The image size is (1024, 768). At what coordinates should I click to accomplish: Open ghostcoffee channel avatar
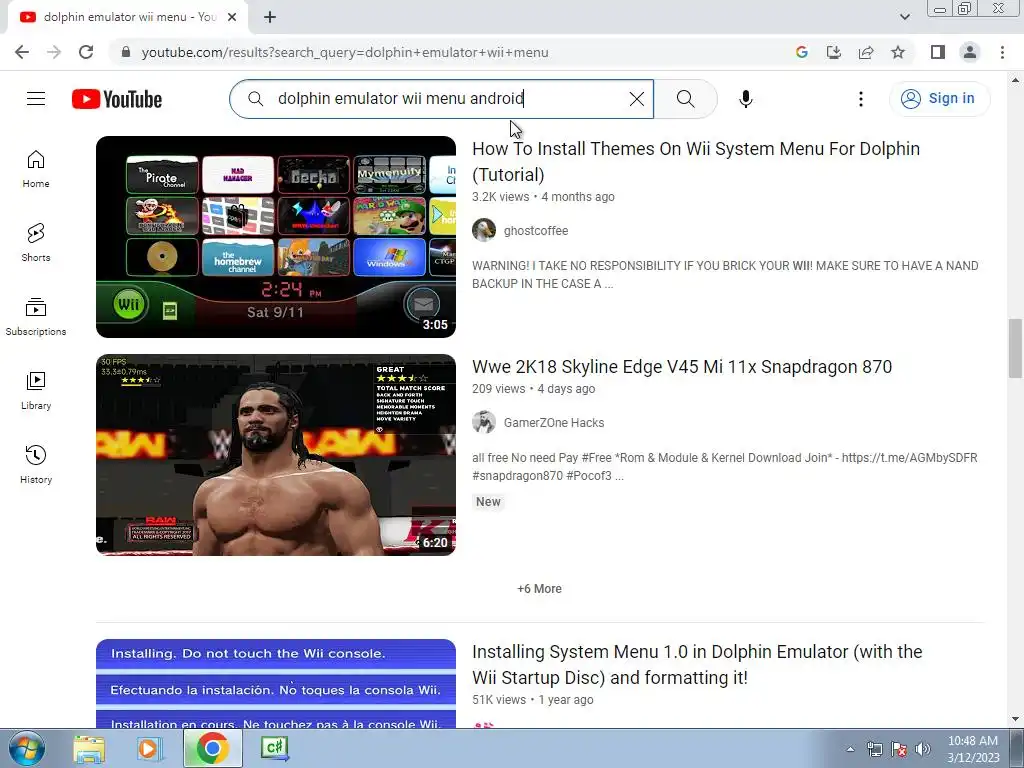click(484, 230)
